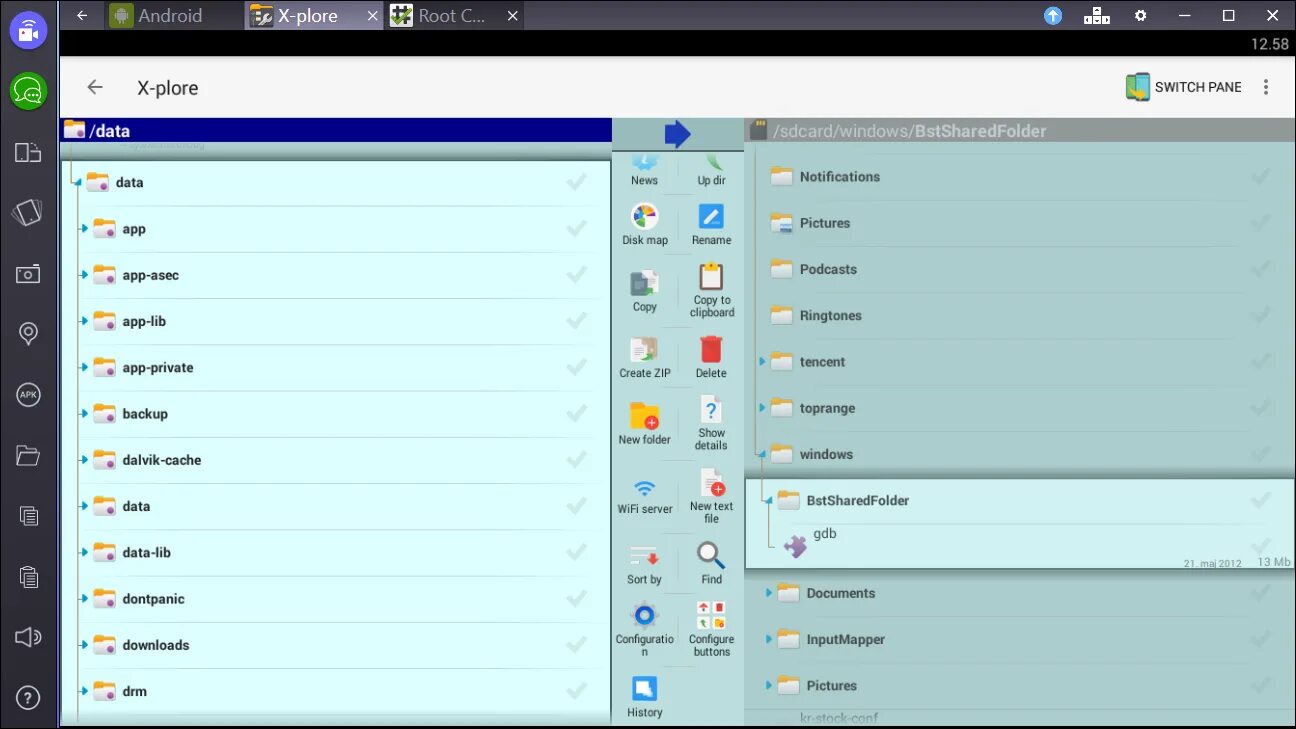Expand the dontpanic folder arrow
The width and height of the screenshot is (1296, 729).
coord(85,599)
